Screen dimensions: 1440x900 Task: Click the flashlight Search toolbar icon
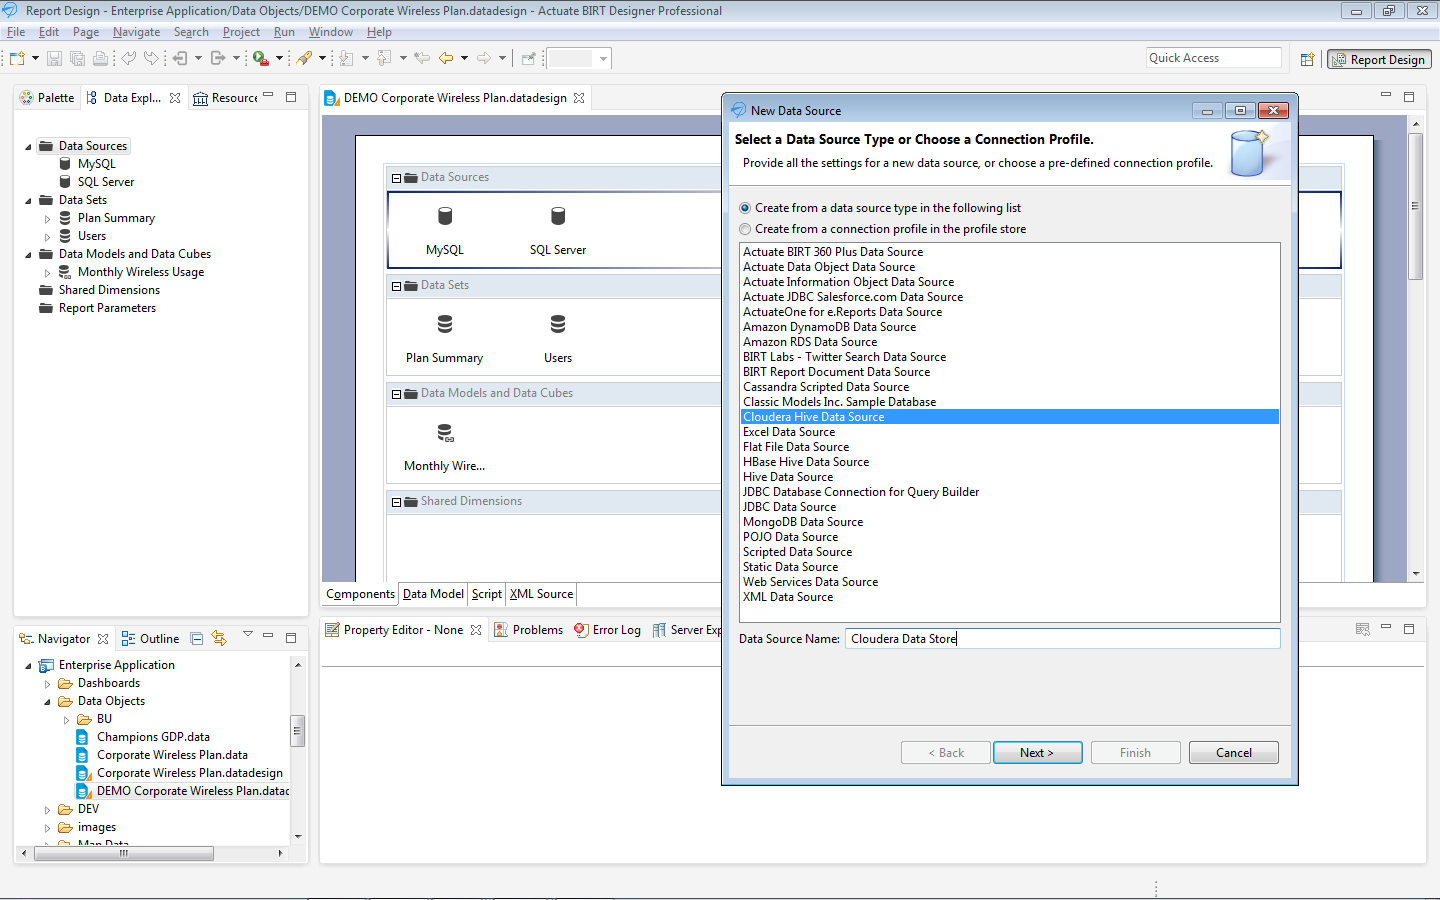(304, 58)
